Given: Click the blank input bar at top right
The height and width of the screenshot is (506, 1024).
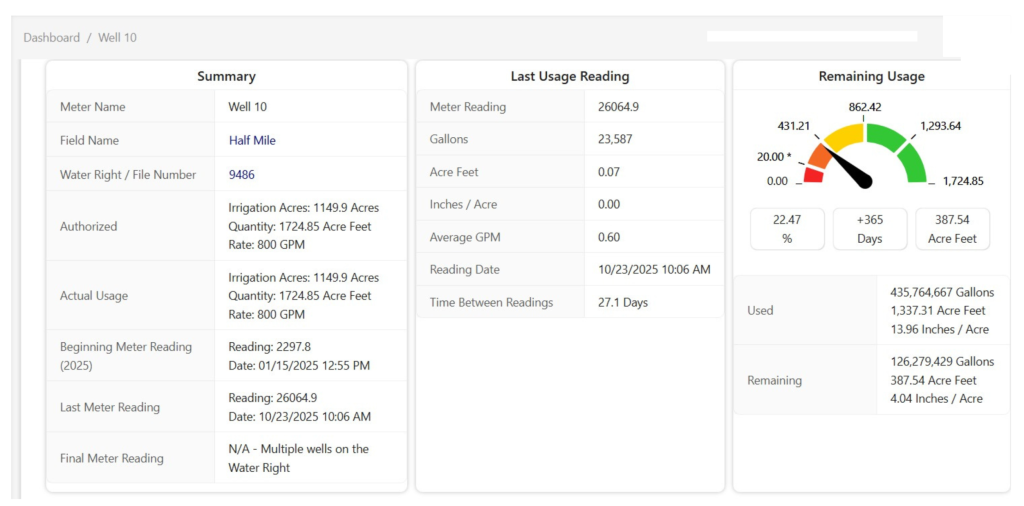Looking at the screenshot, I should (811, 36).
